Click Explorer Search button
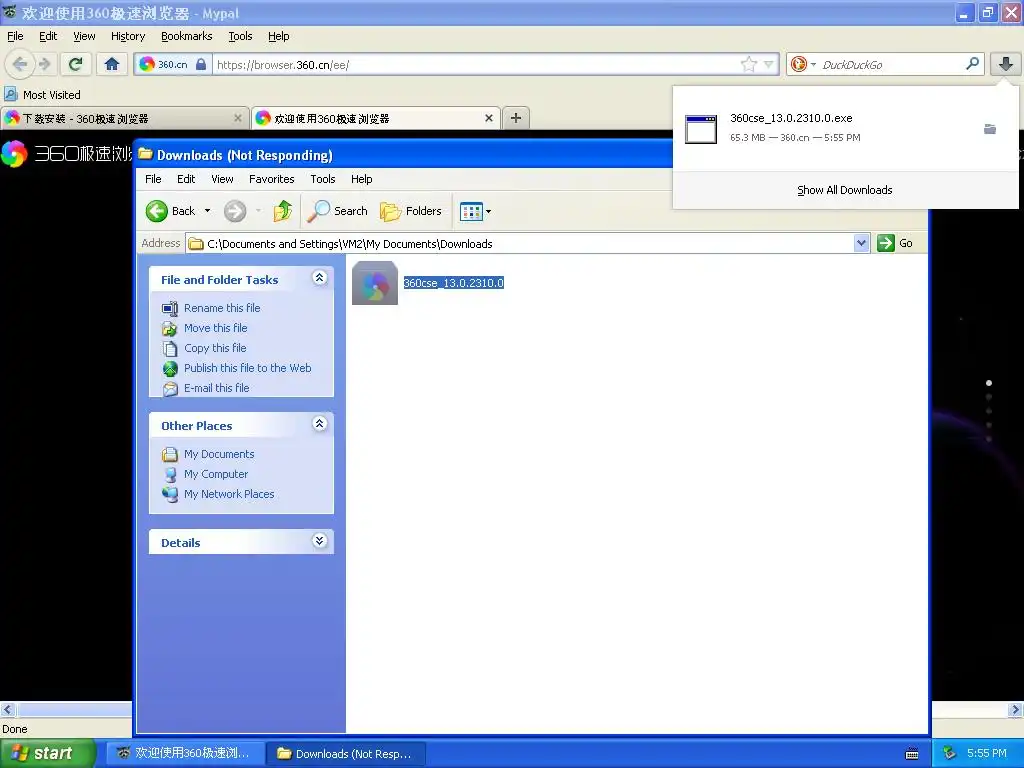The image size is (1024, 768). click(x=338, y=211)
